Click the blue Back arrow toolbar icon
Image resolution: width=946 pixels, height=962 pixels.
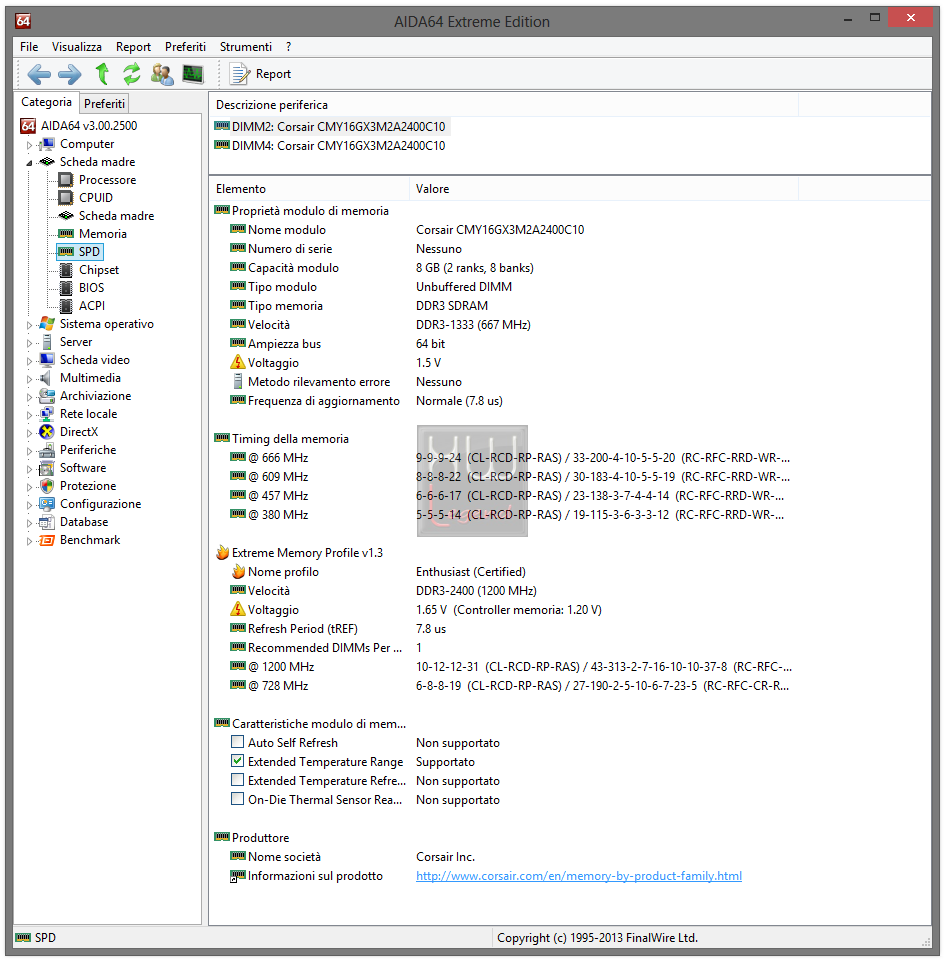(39, 74)
